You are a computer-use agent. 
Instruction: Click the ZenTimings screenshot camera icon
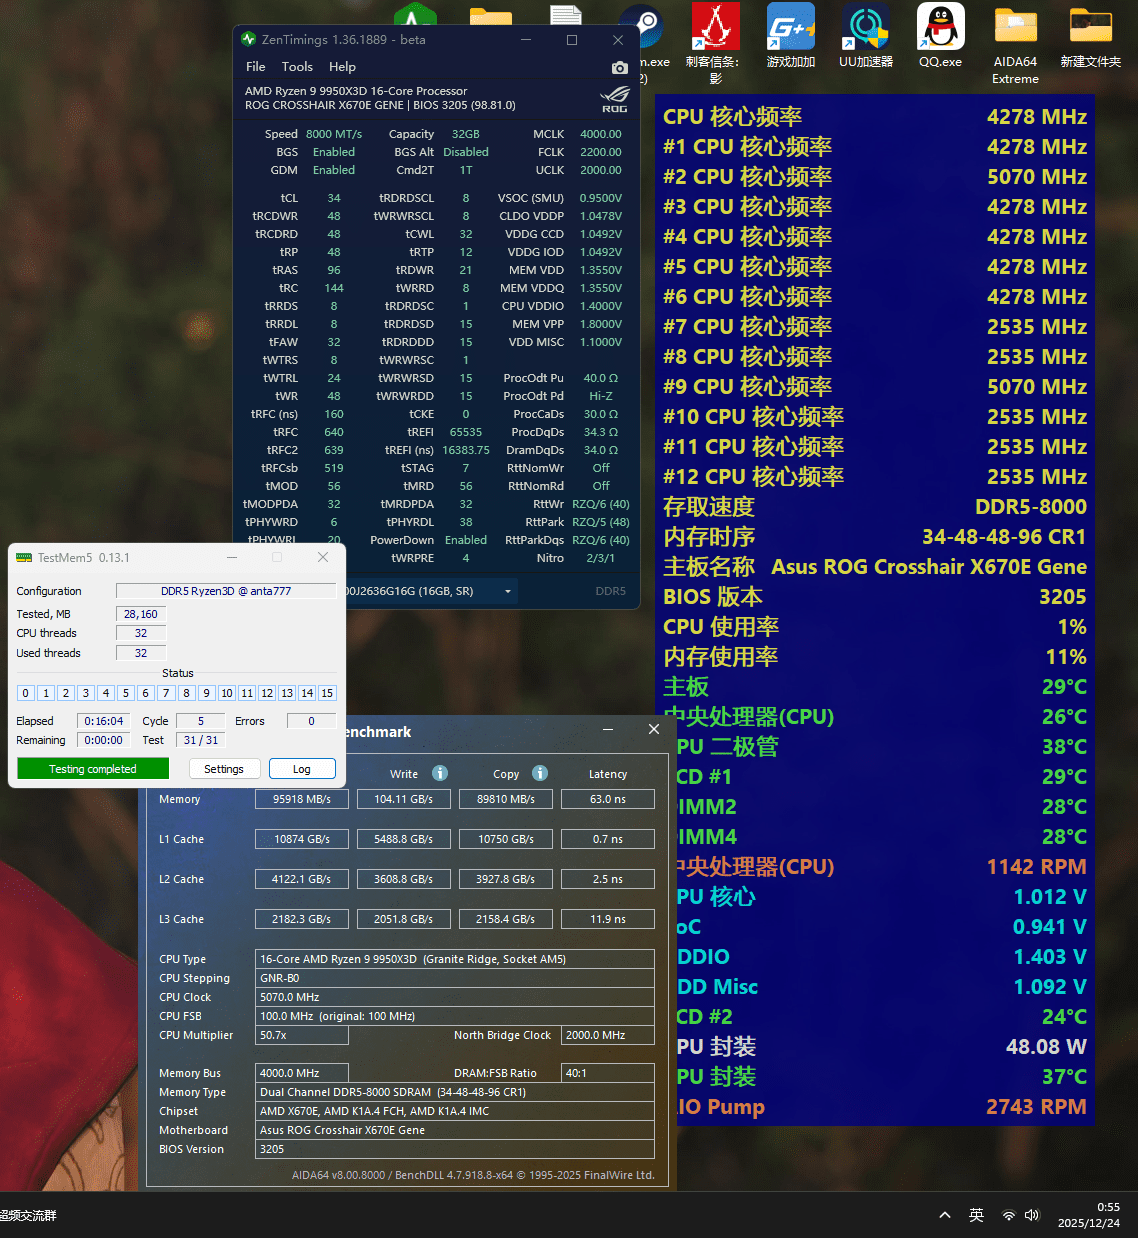click(620, 67)
